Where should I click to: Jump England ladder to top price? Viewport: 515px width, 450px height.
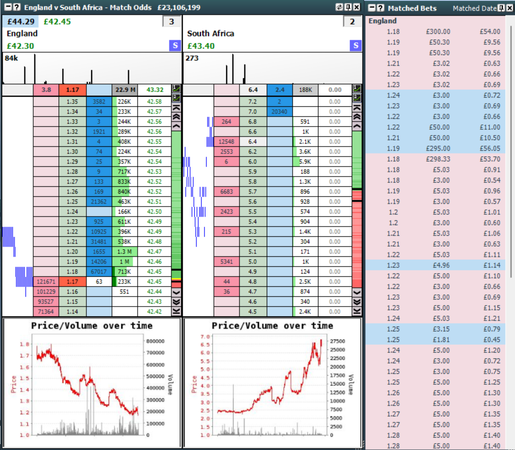click(176, 108)
